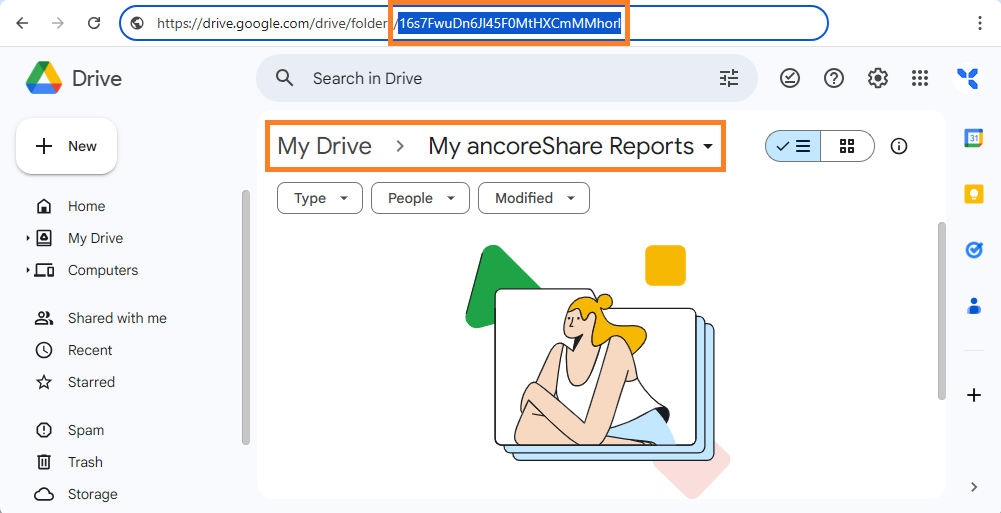The height and width of the screenshot is (513, 1001).
Task: Click the Drive wordmark text
Action: (97, 79)
